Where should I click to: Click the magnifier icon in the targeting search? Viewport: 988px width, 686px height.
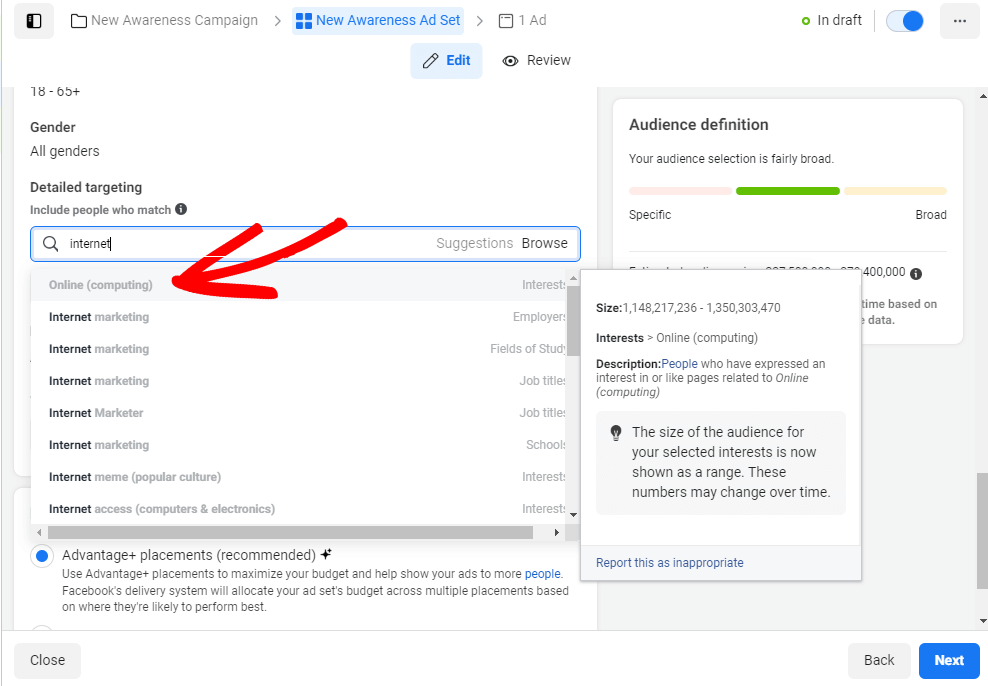click(50, 243)
